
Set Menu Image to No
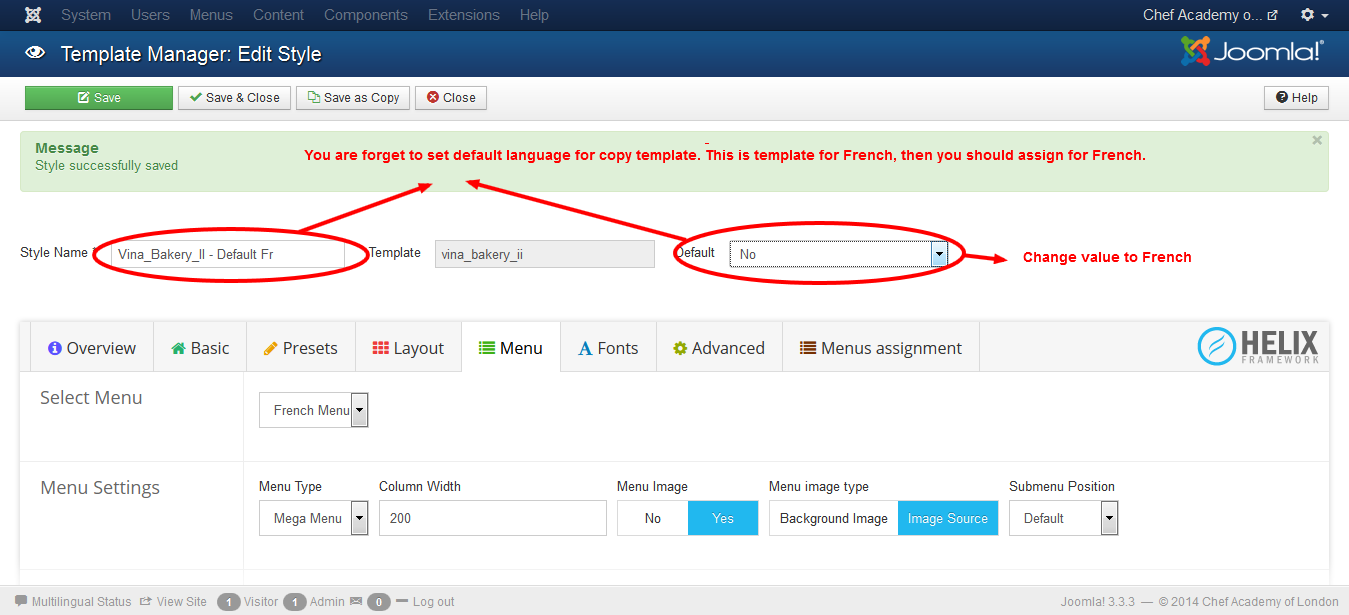(652, 517)
